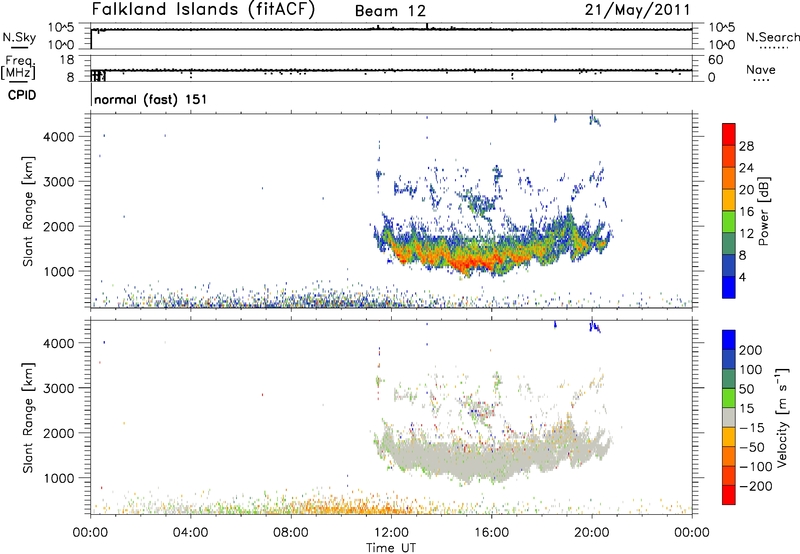Select the 60 tick on the Nave axis
800x554 pixels.
(716, 60)
